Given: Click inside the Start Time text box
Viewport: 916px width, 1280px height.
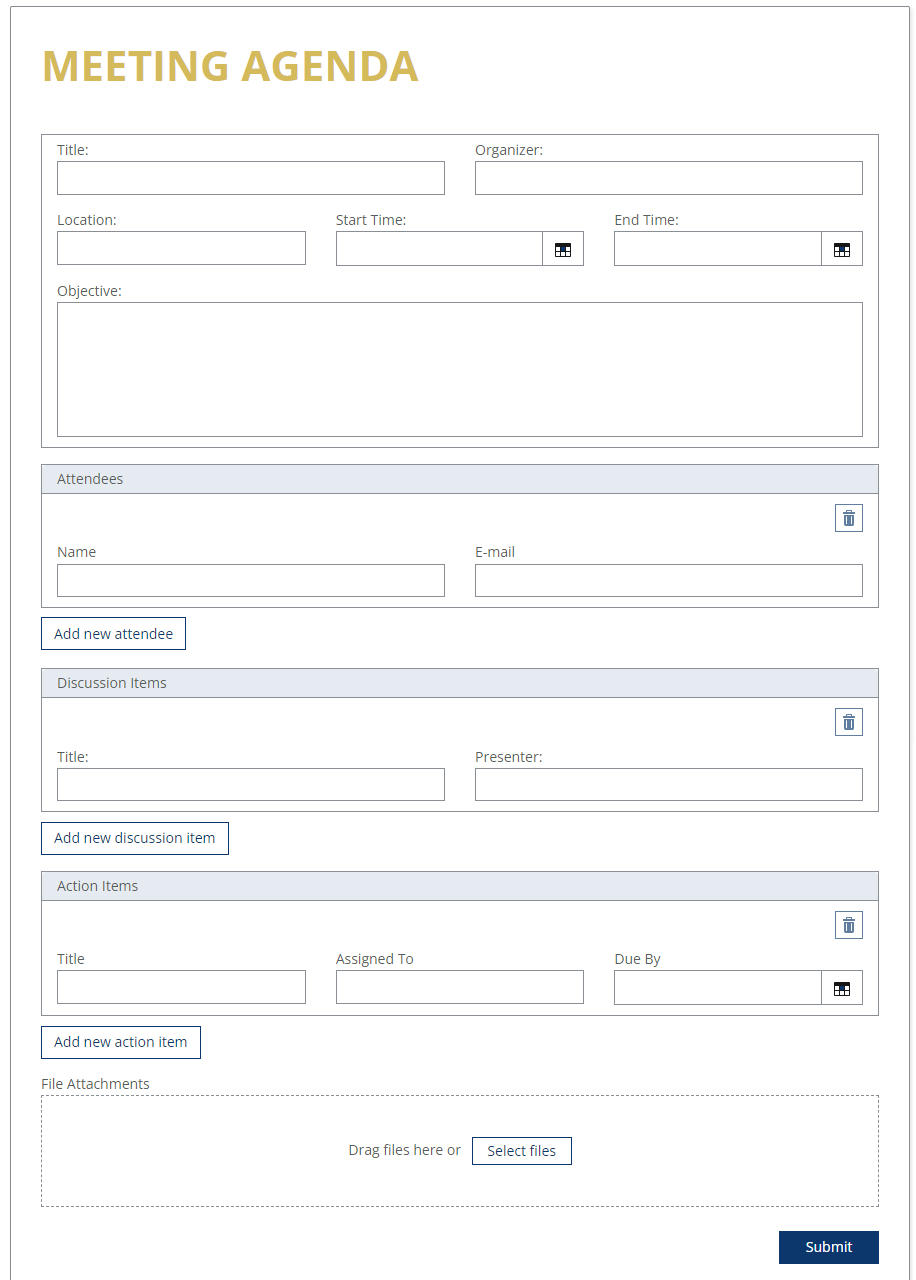Looking at the screenshot, I should coord(439,249).
